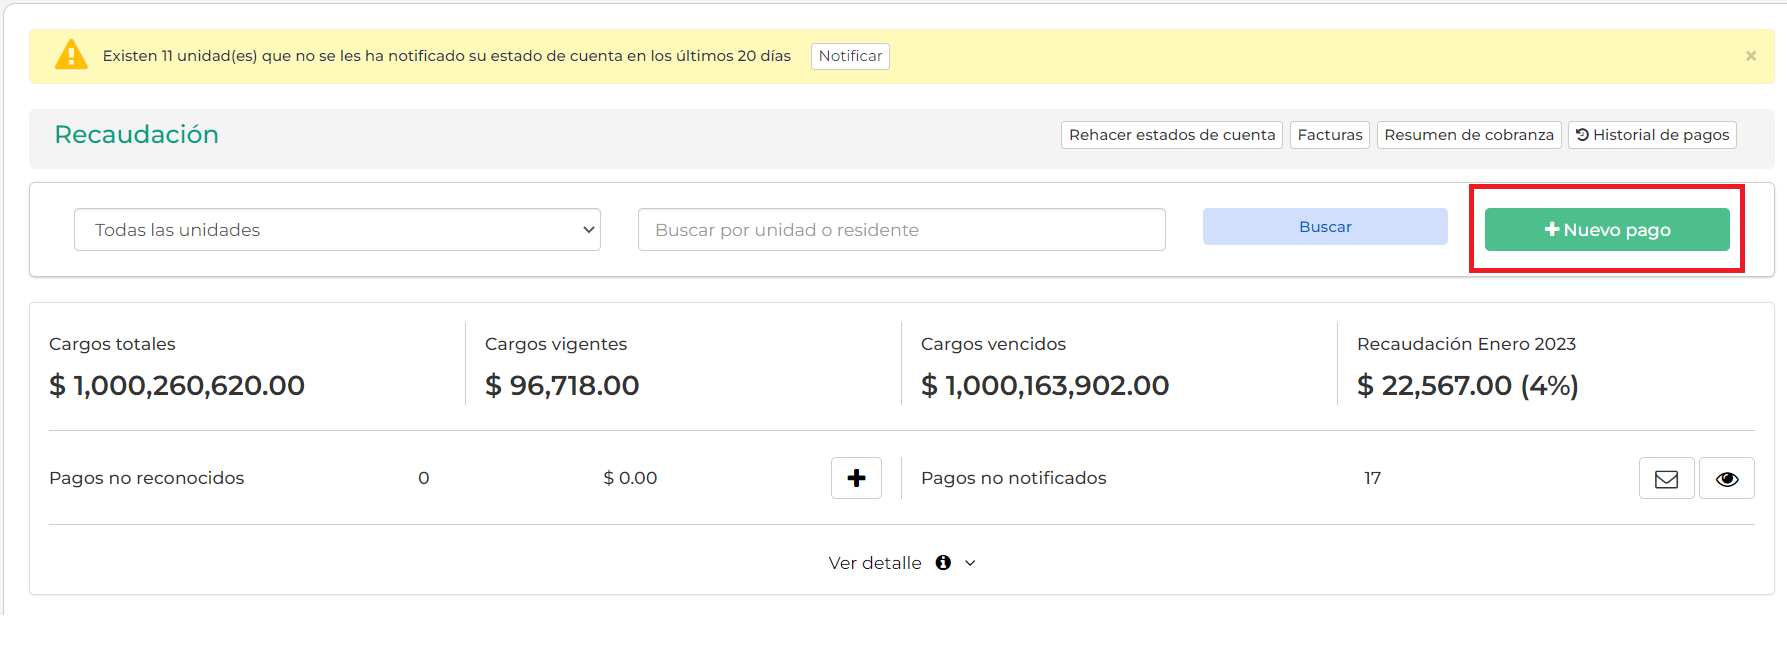Click the info icon beside Ver detalle
This screenshot has width=1787, height=646.
pos(943,563)
